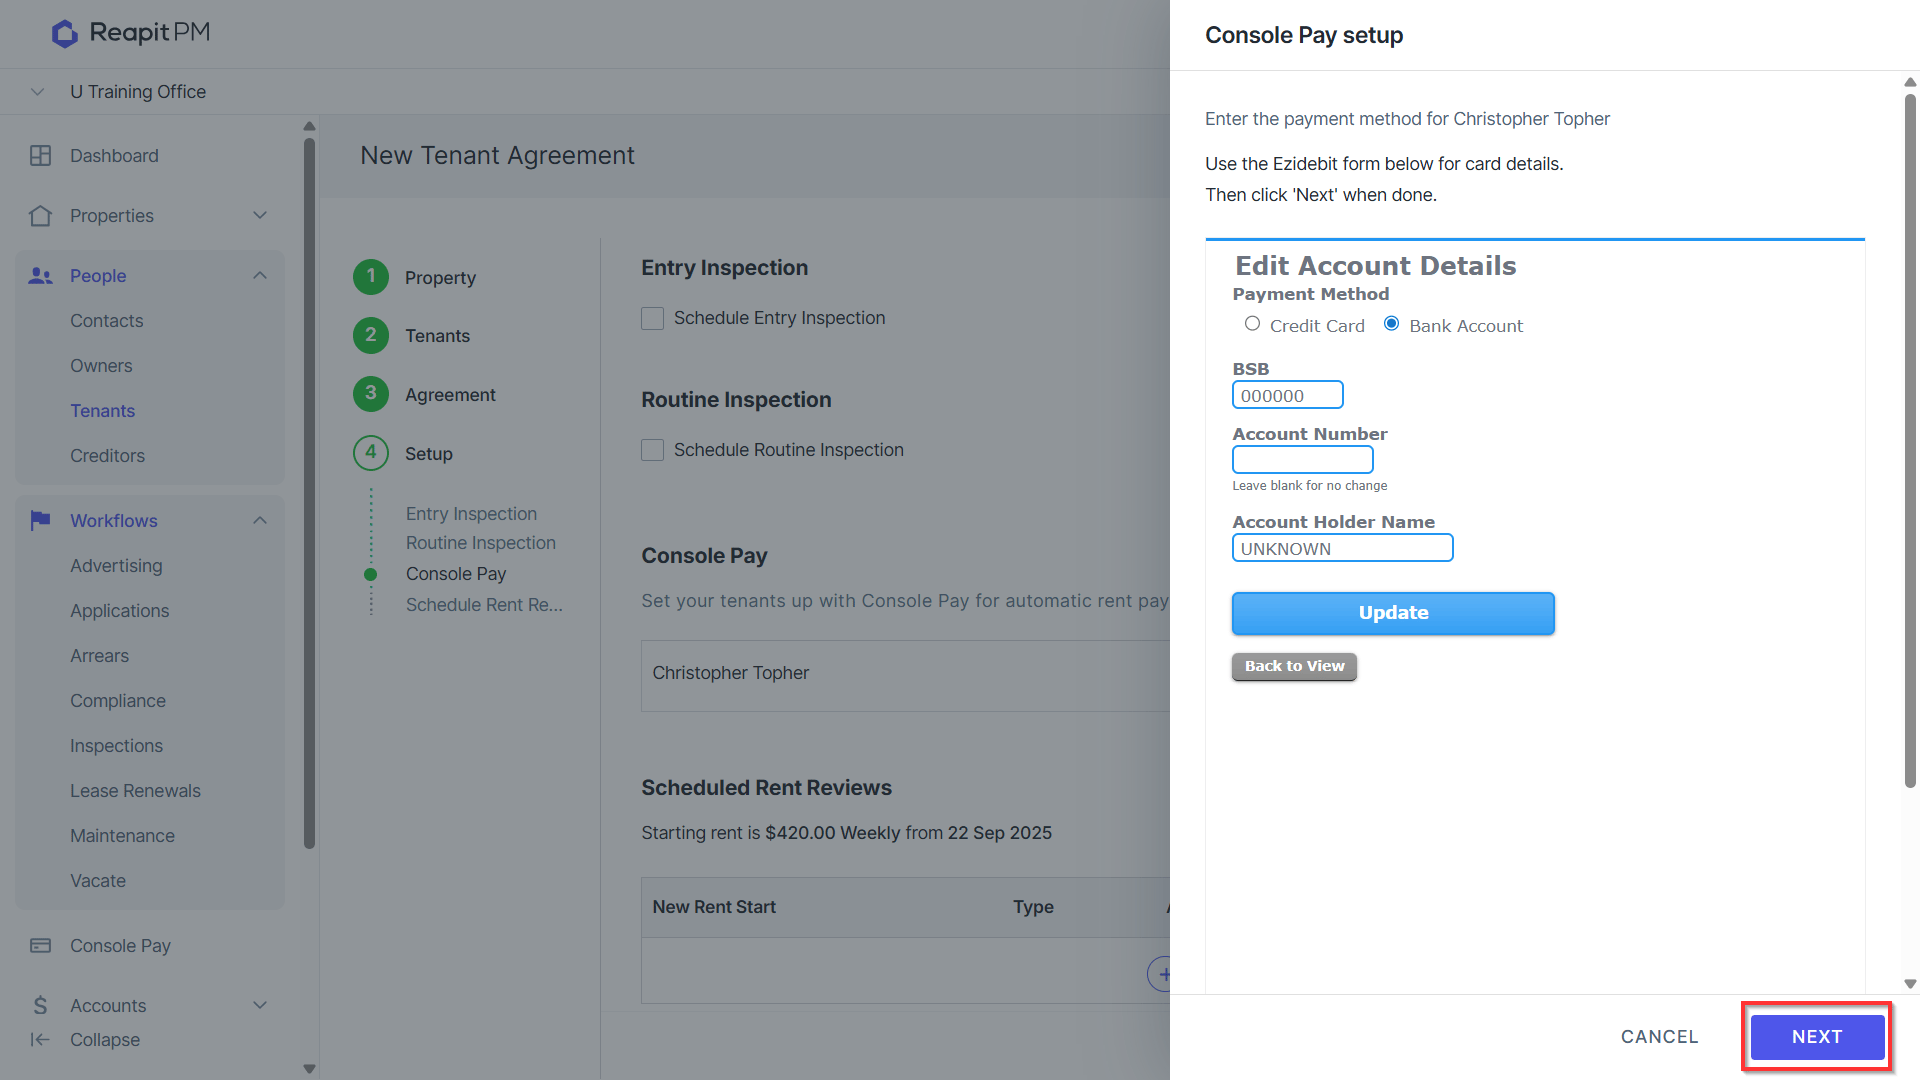Collapse the Workflows section chevron
This screenshot has height=1080, width=1920.
[x=260, y=521]
